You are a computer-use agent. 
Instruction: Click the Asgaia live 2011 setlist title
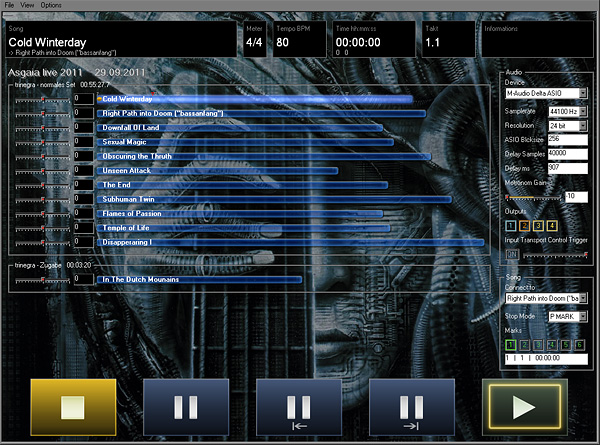(x=77, y=72)
